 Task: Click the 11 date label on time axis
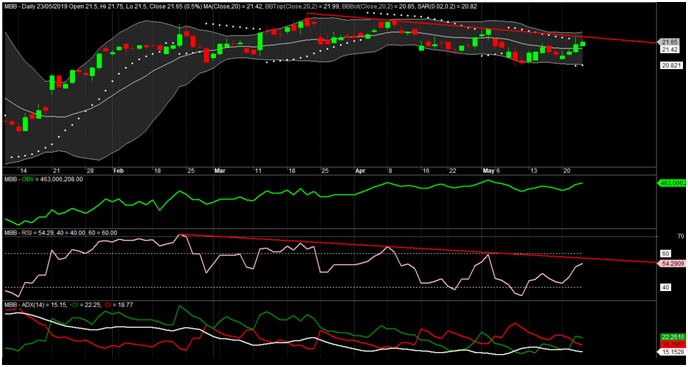point(258,171)
